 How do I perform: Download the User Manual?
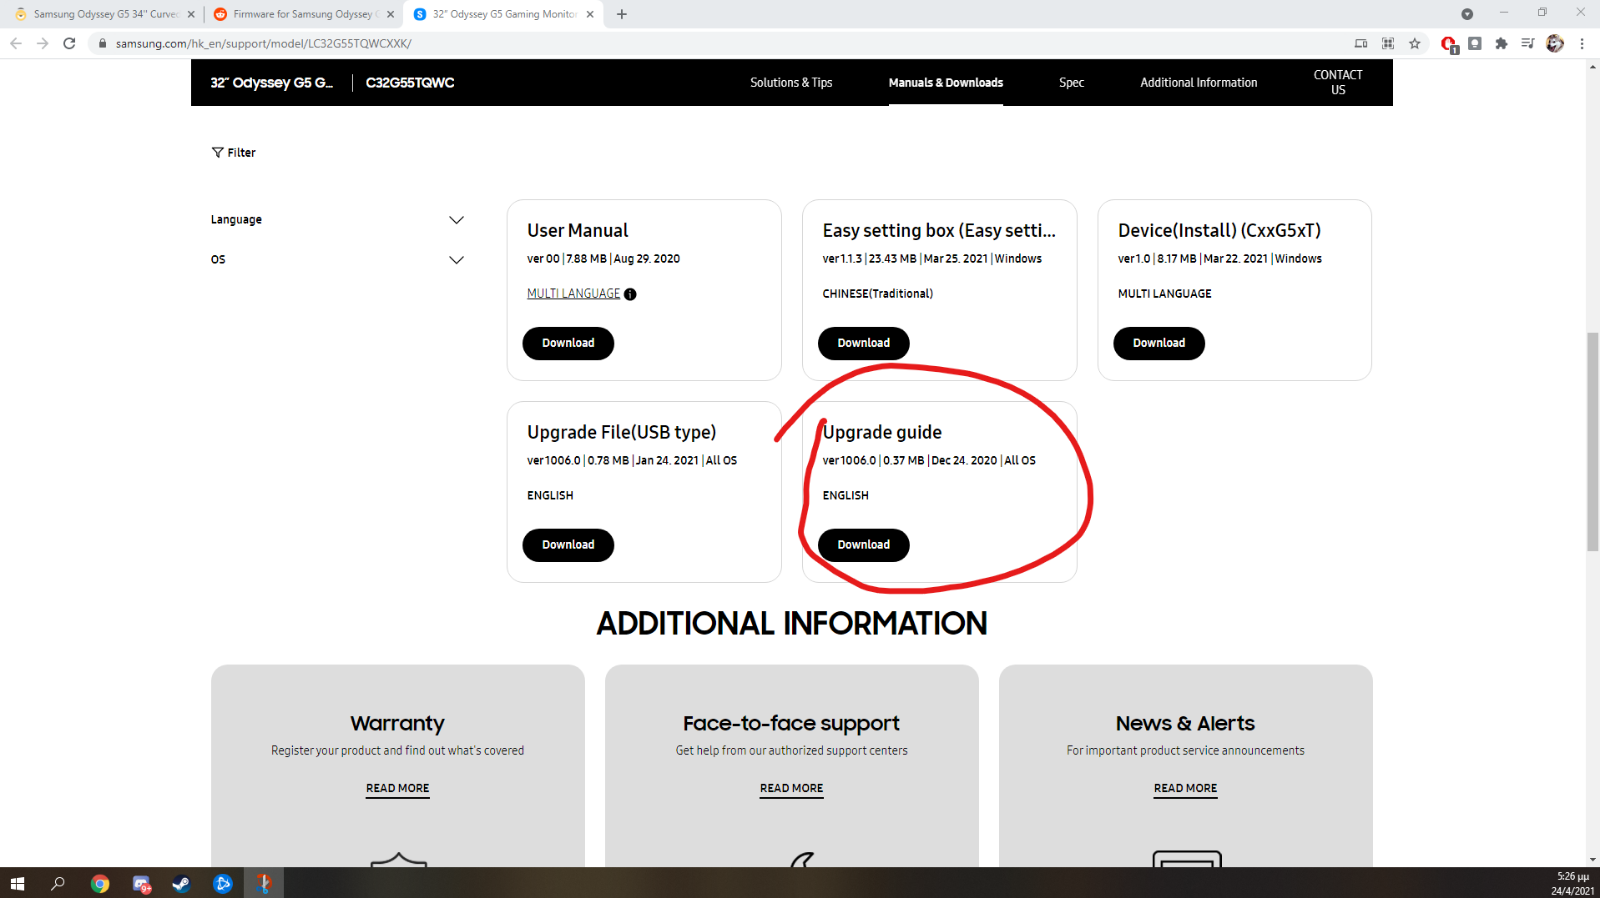tap(568, 343)
